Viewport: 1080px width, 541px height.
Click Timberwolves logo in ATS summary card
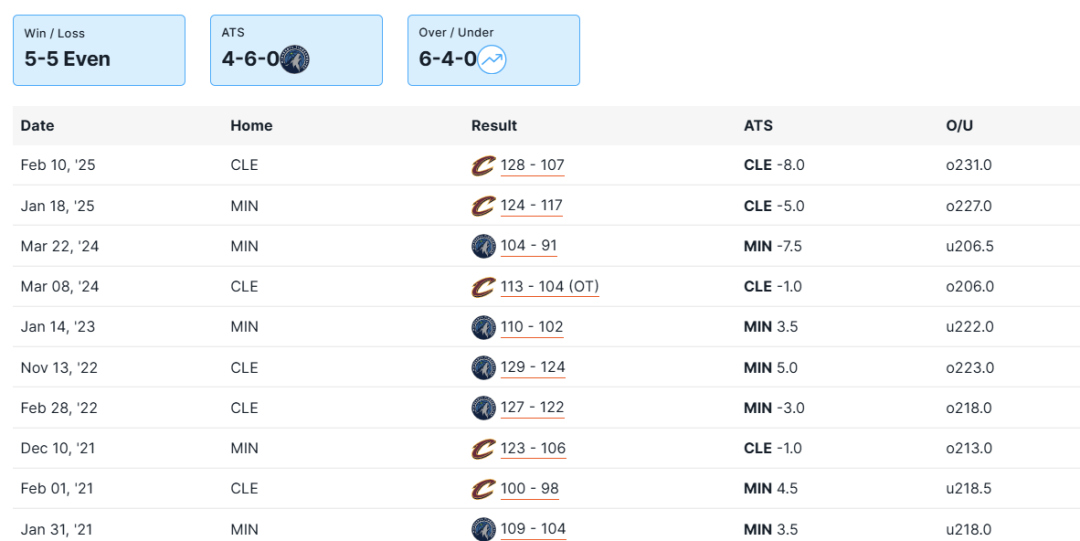coord(295,60)
